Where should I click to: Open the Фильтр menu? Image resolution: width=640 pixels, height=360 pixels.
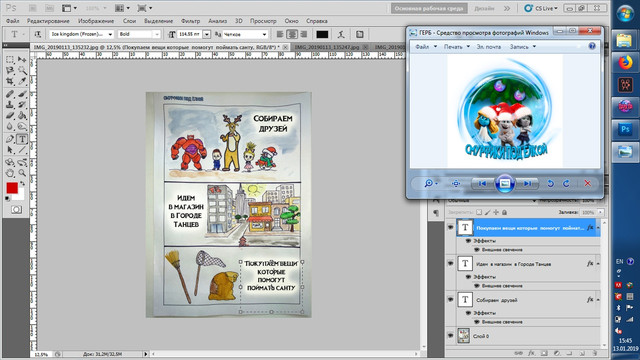tap(190, 21)
